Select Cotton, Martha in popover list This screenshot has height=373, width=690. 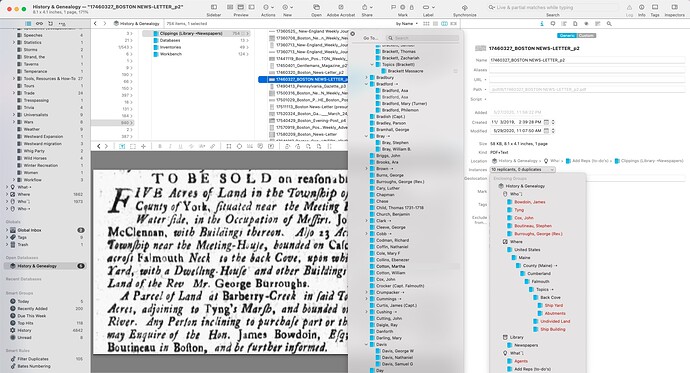click(x=390, y=266)
